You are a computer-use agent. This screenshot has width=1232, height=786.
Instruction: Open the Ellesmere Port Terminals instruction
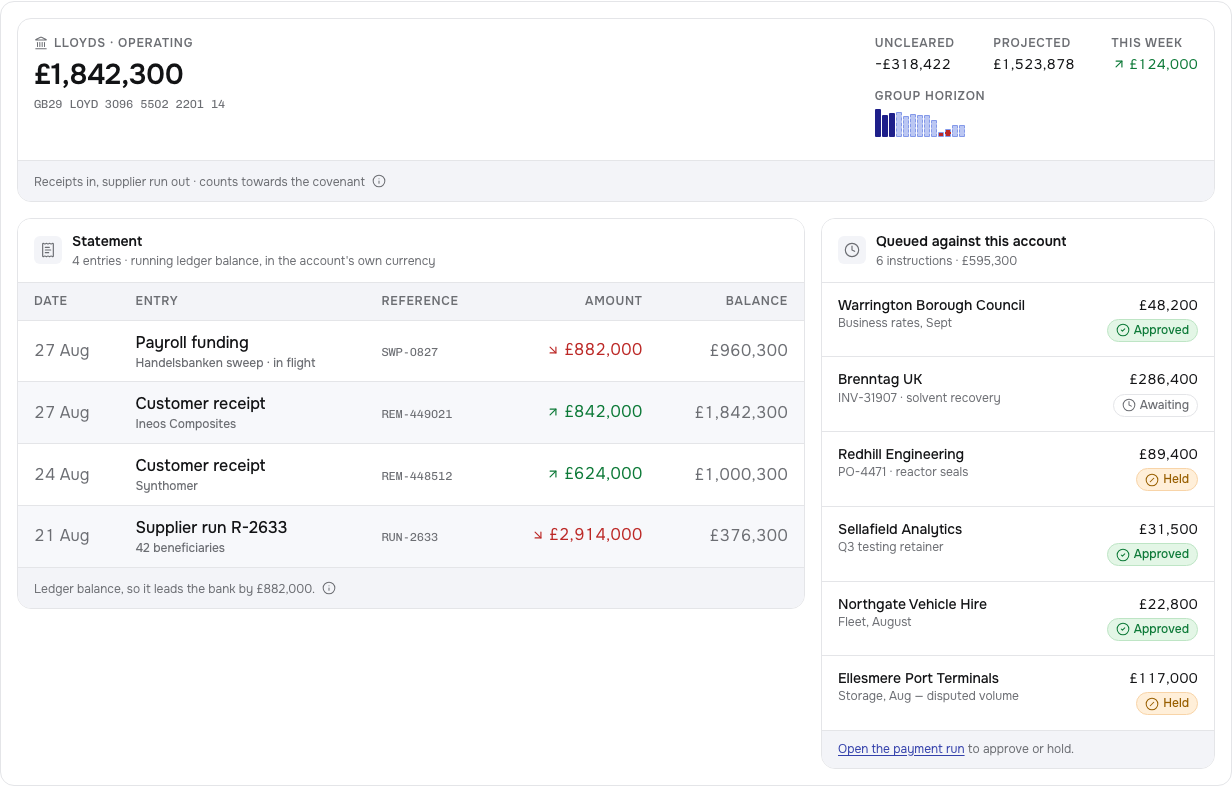coord(1018,693)
